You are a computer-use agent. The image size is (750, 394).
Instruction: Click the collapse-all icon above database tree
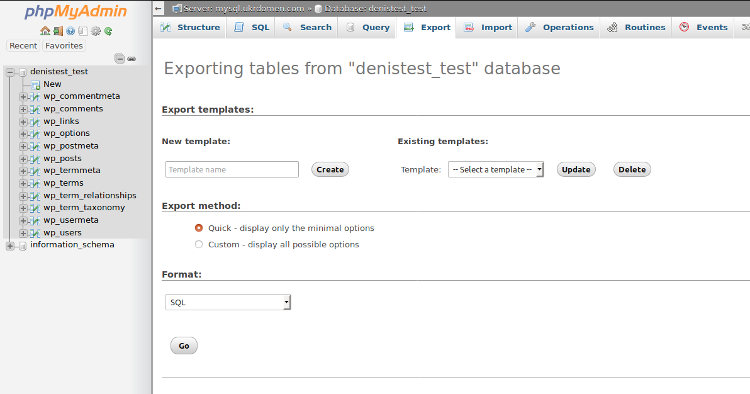click(x=120, y=59)
